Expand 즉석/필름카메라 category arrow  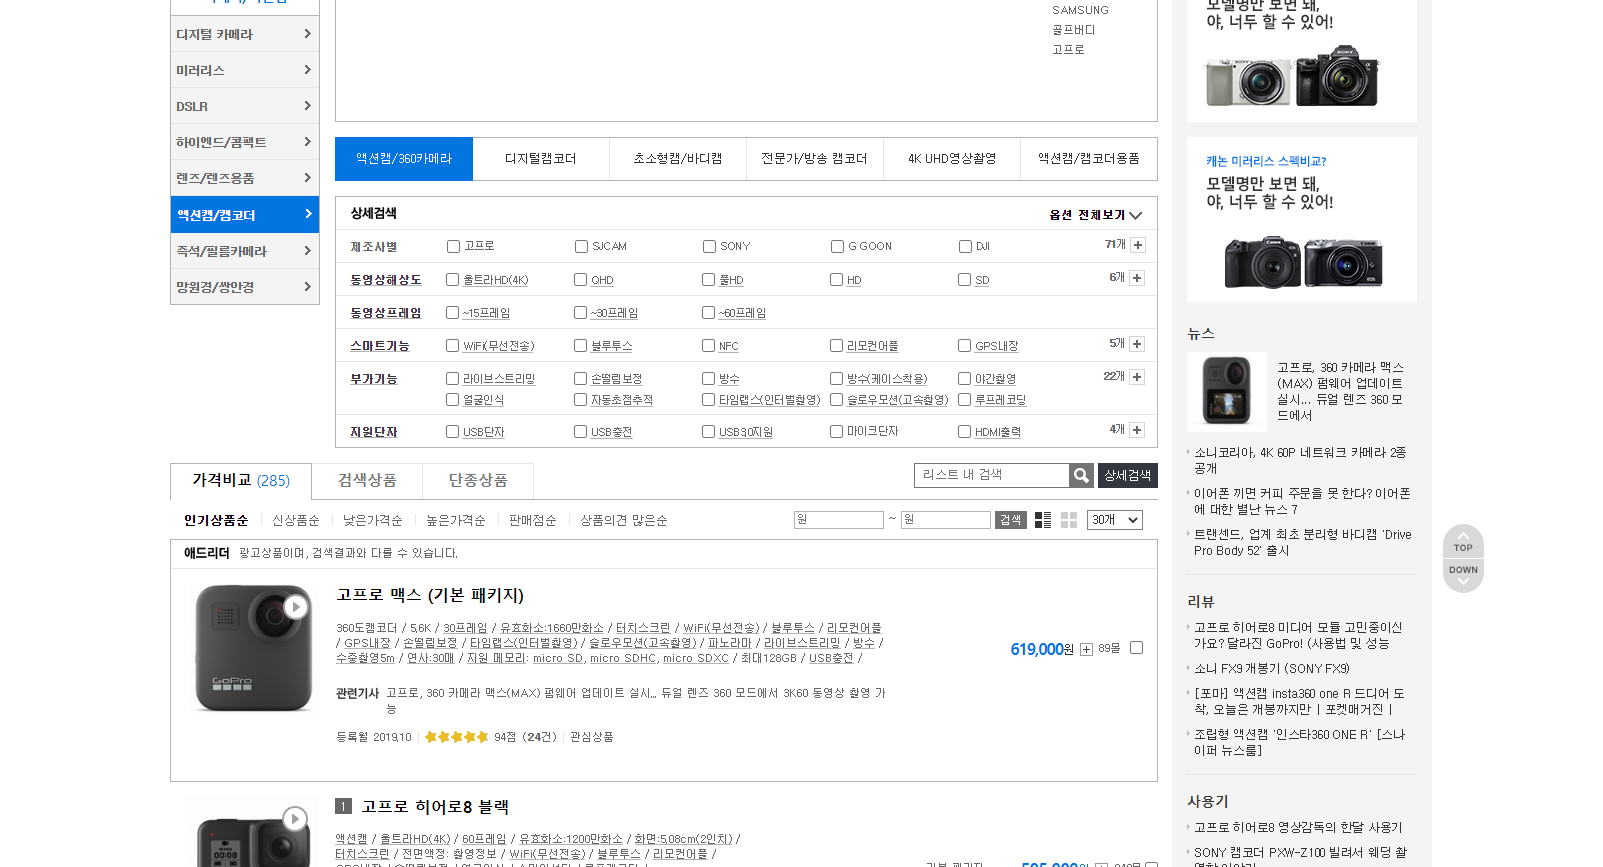tap(307, 251)
